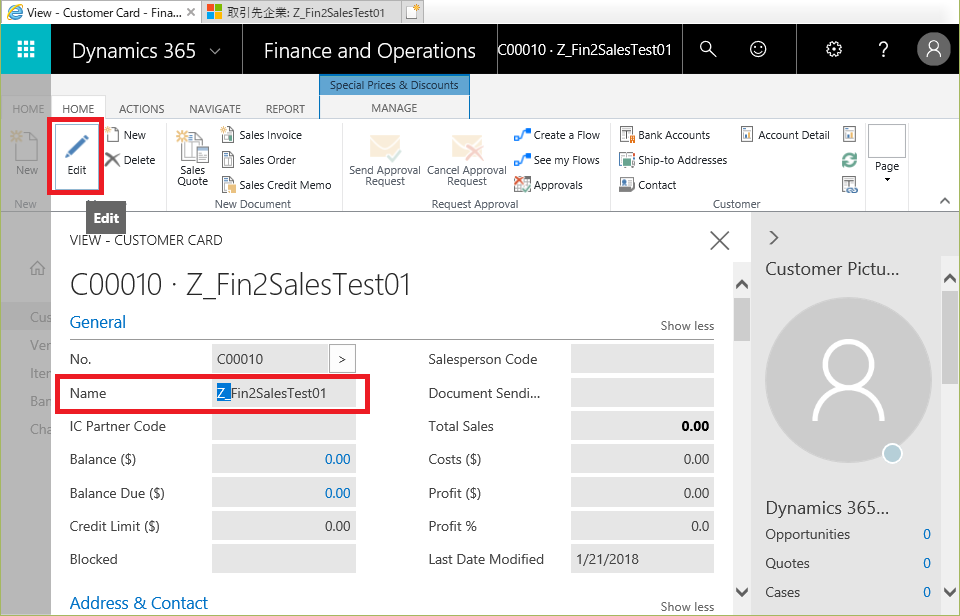960x616 pixels.
Task: Open the Balance ($) 0.00 link
Action: pyautogui.click(x=337, y=459)
